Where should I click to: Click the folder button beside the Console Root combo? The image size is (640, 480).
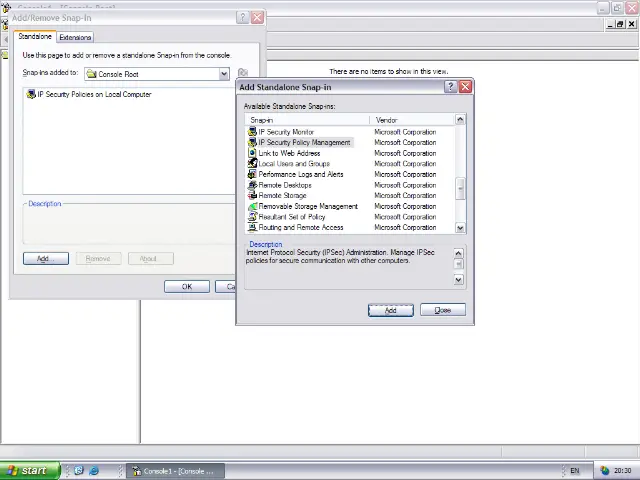(x=243, y=73)
